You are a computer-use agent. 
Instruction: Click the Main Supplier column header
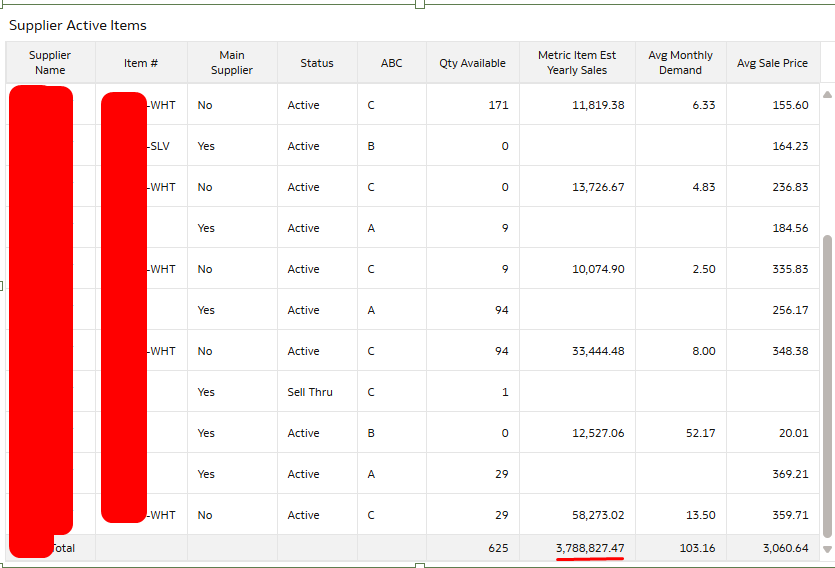[x=232, y=63]
